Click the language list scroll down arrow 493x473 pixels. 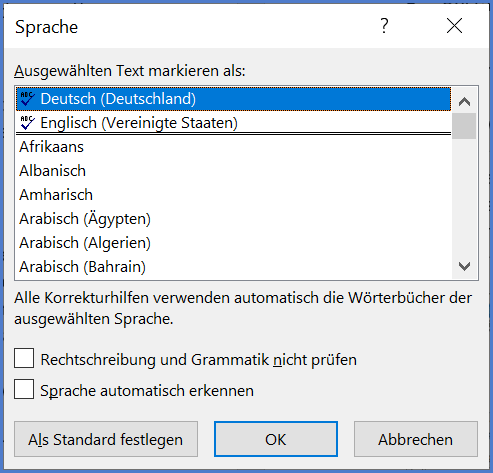tap(464, 266)
